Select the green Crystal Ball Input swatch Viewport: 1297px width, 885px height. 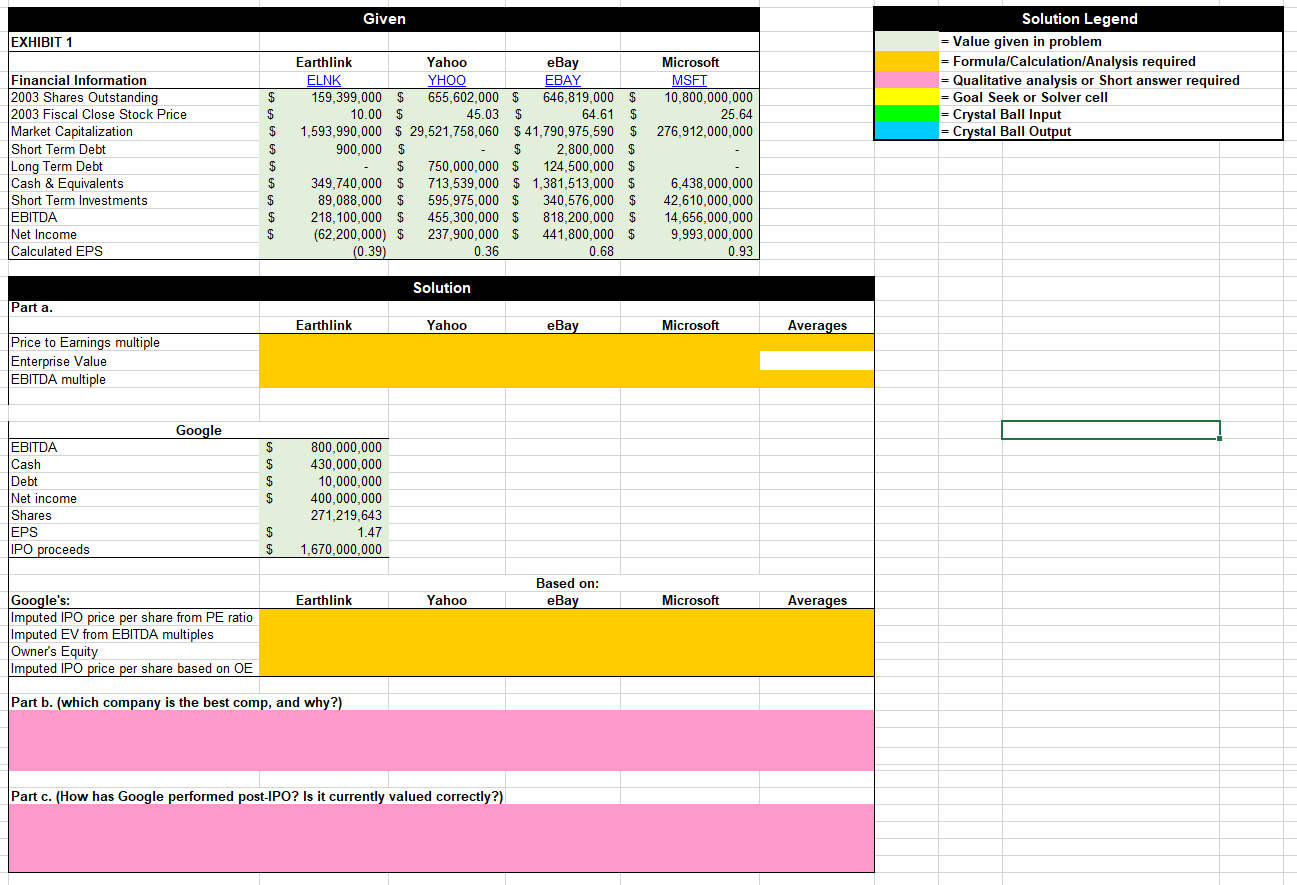pyautogui.click(x=907, y=114)
